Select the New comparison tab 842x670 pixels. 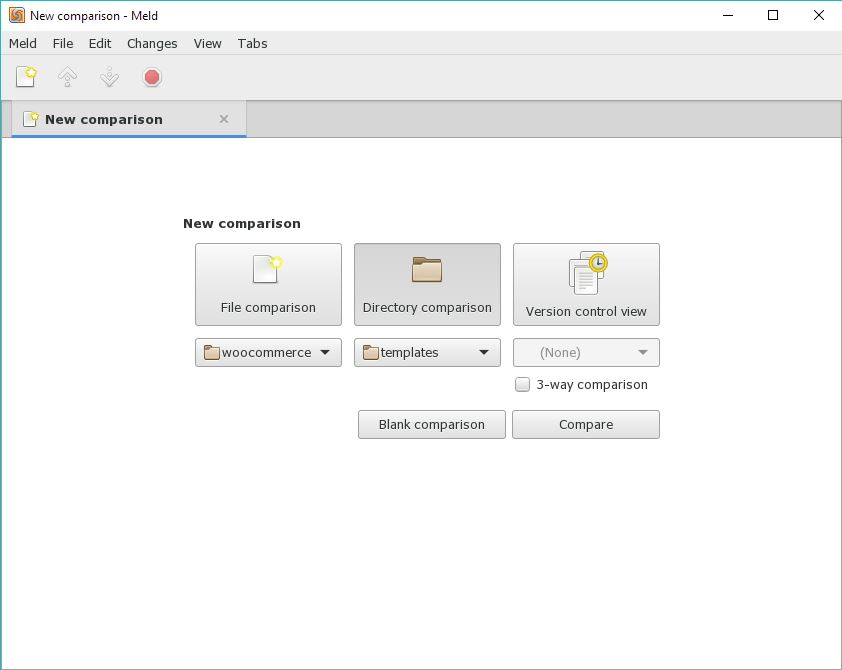pos(129,119)
